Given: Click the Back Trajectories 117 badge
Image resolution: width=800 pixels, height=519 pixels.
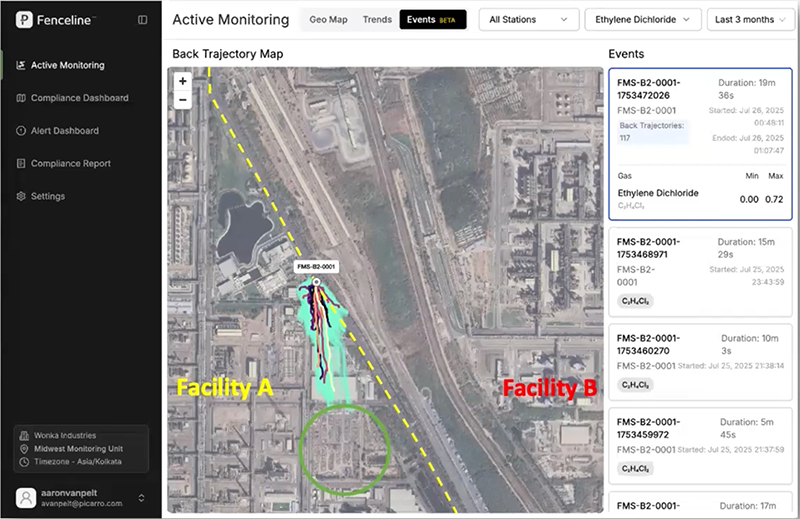Looking at the screenshot, I should (650, 132).
